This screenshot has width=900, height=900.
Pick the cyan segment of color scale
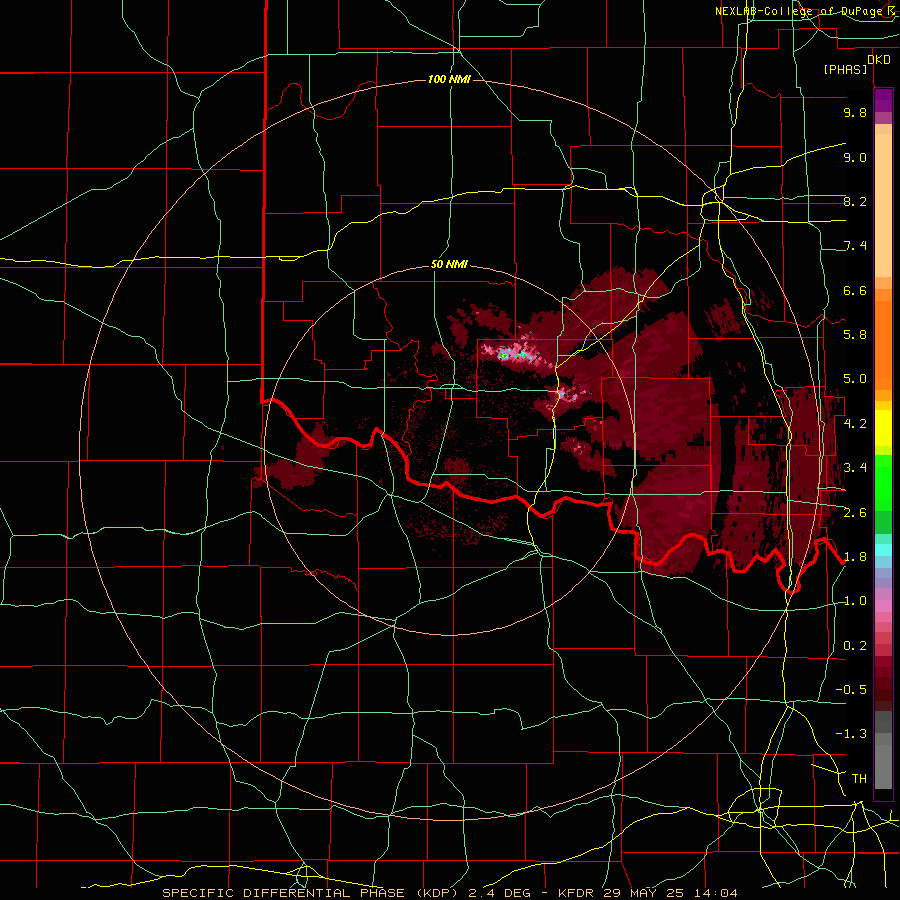[x=883, y=549]
